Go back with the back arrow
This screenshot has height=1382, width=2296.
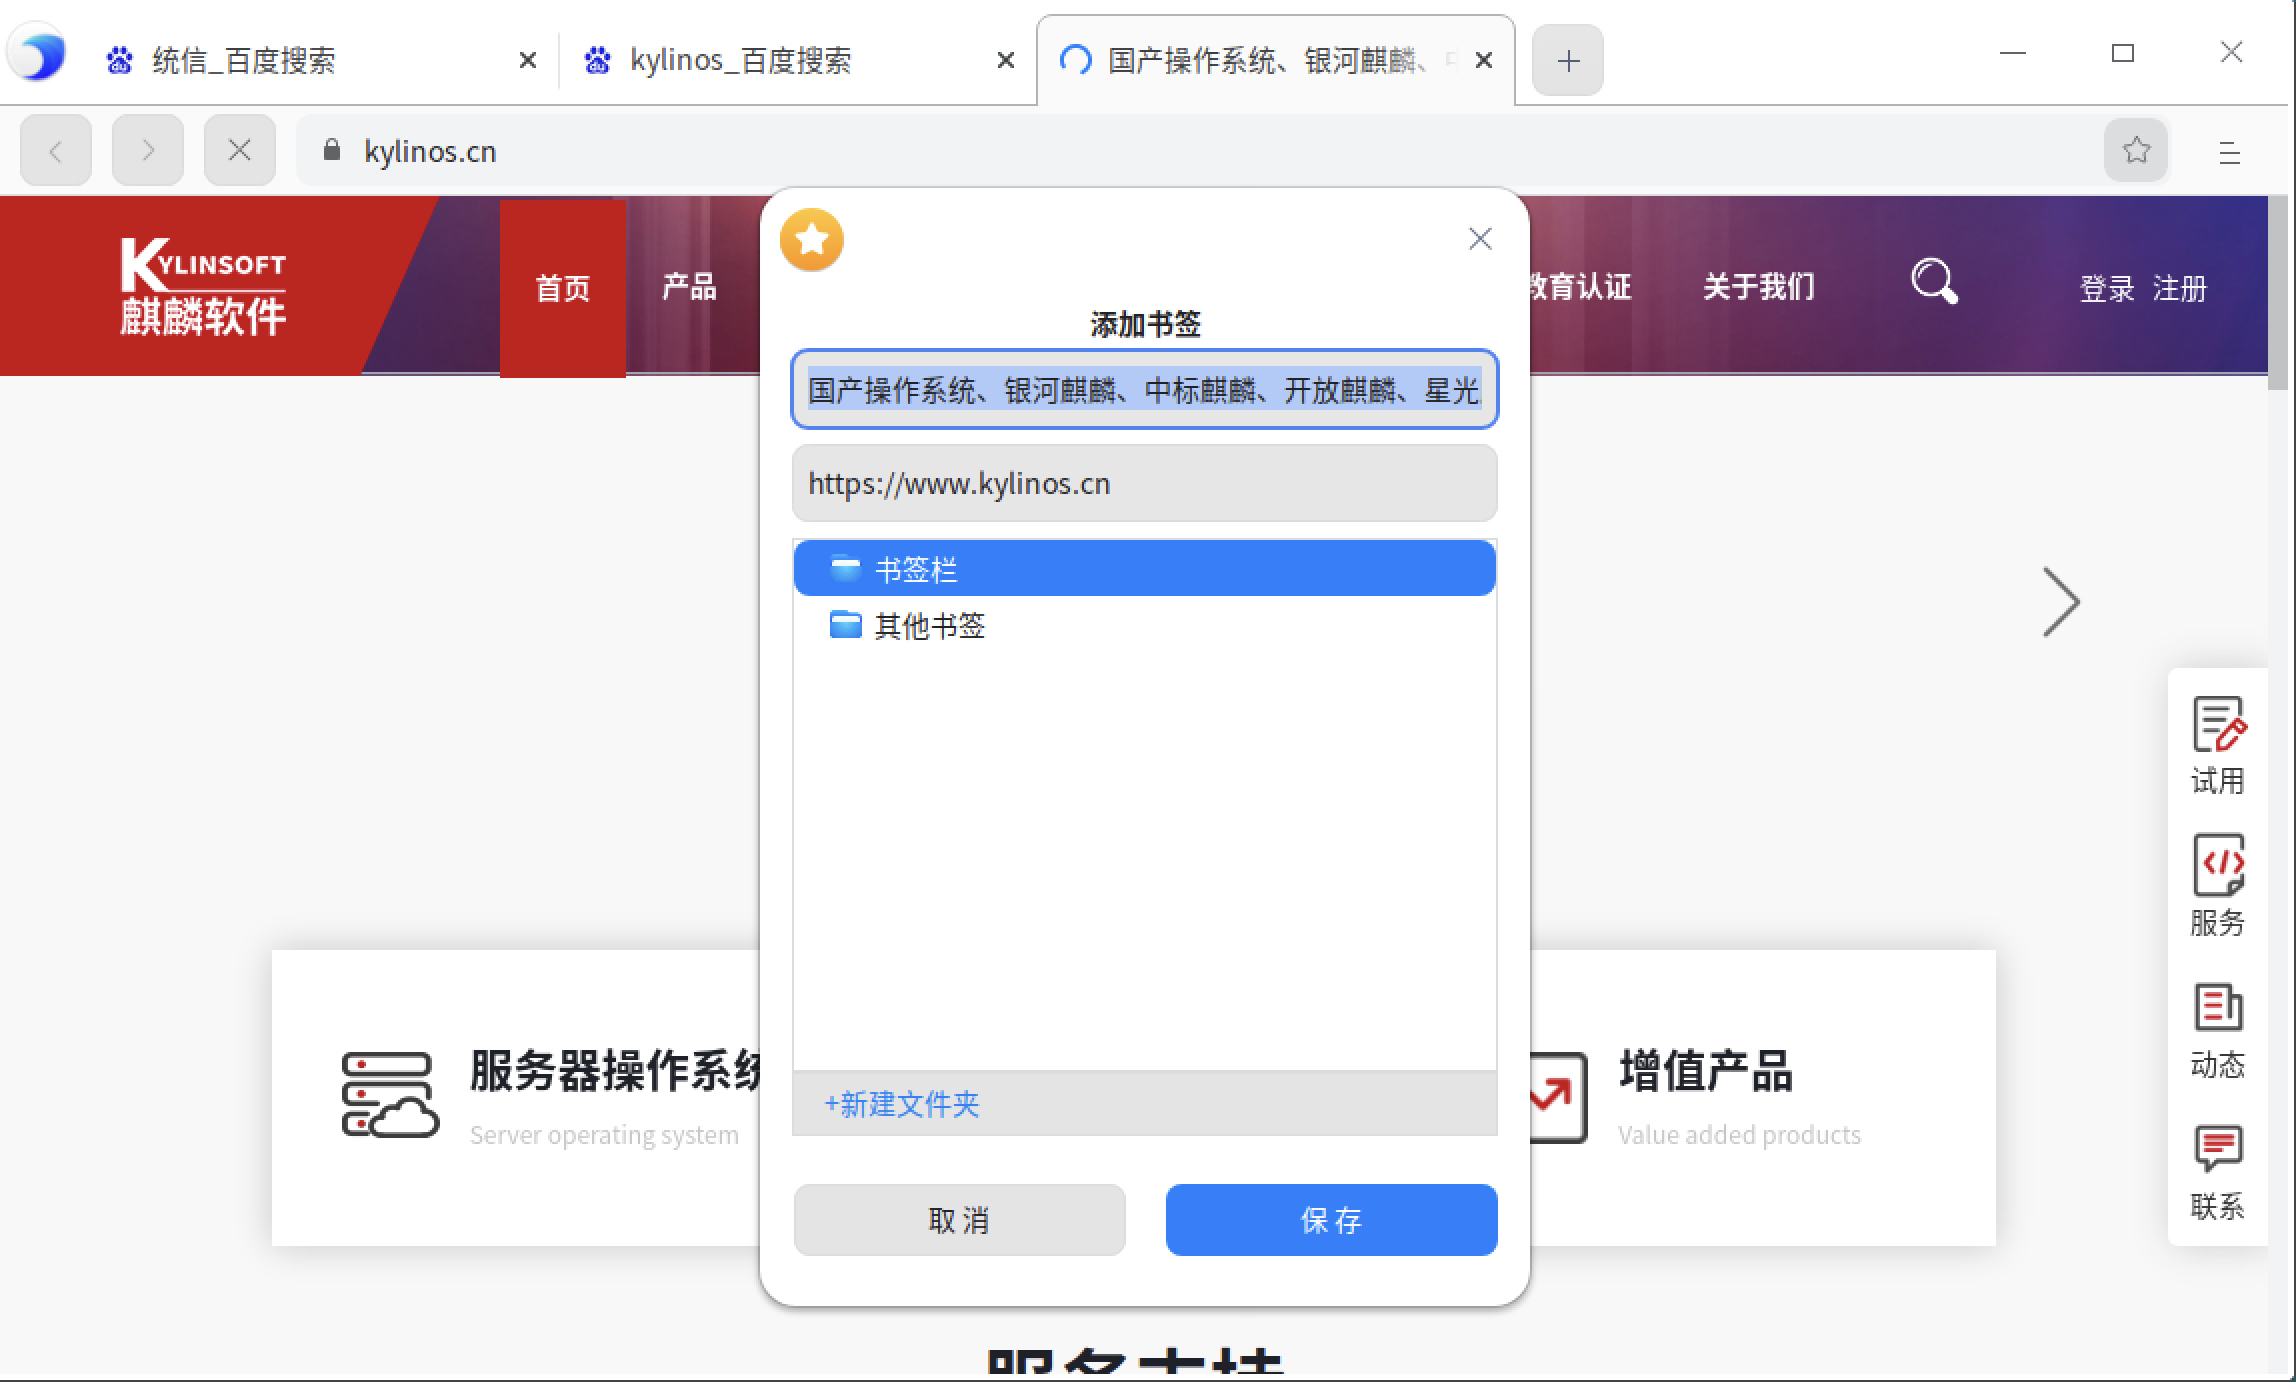(56, 150)
